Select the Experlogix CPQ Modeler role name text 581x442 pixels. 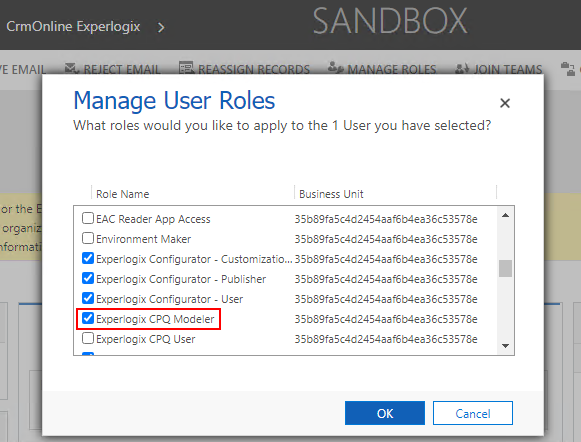click(155, 319)
